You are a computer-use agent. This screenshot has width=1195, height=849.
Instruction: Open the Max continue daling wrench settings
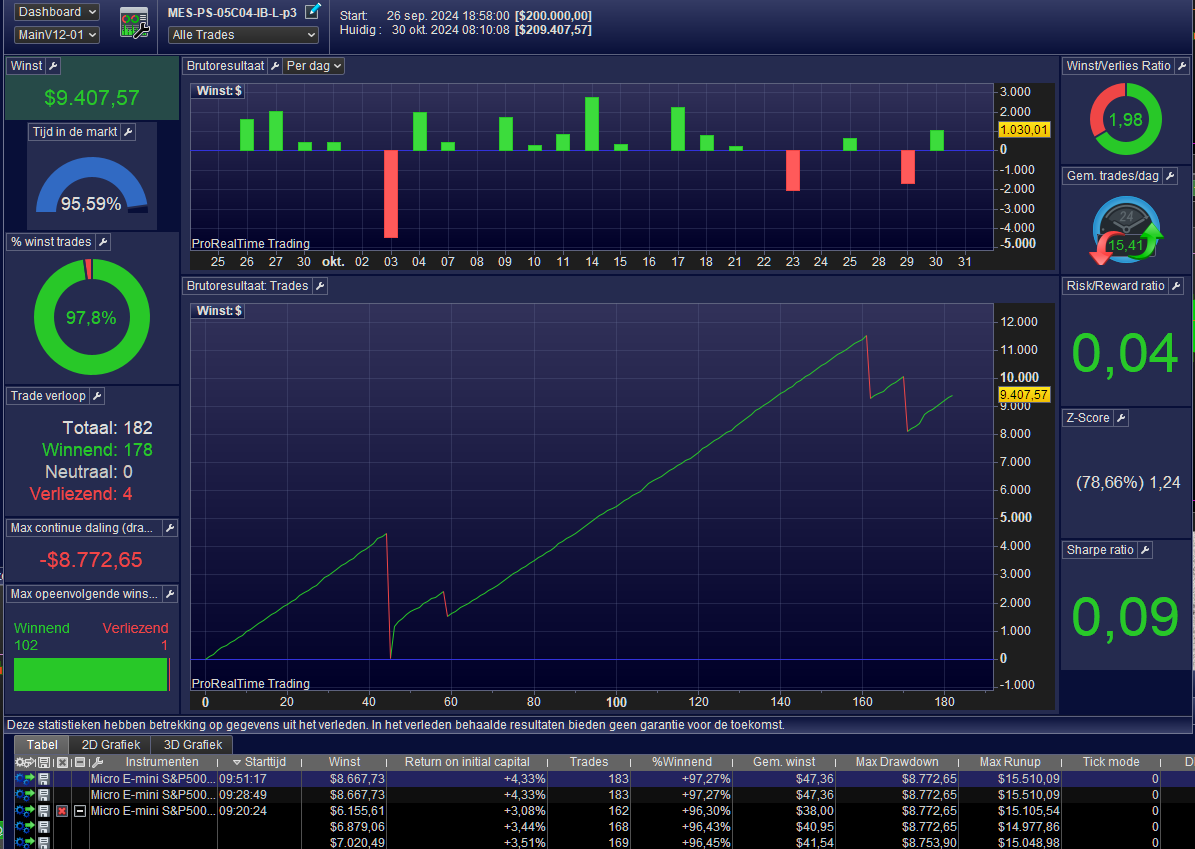click(x=170, y=527)
